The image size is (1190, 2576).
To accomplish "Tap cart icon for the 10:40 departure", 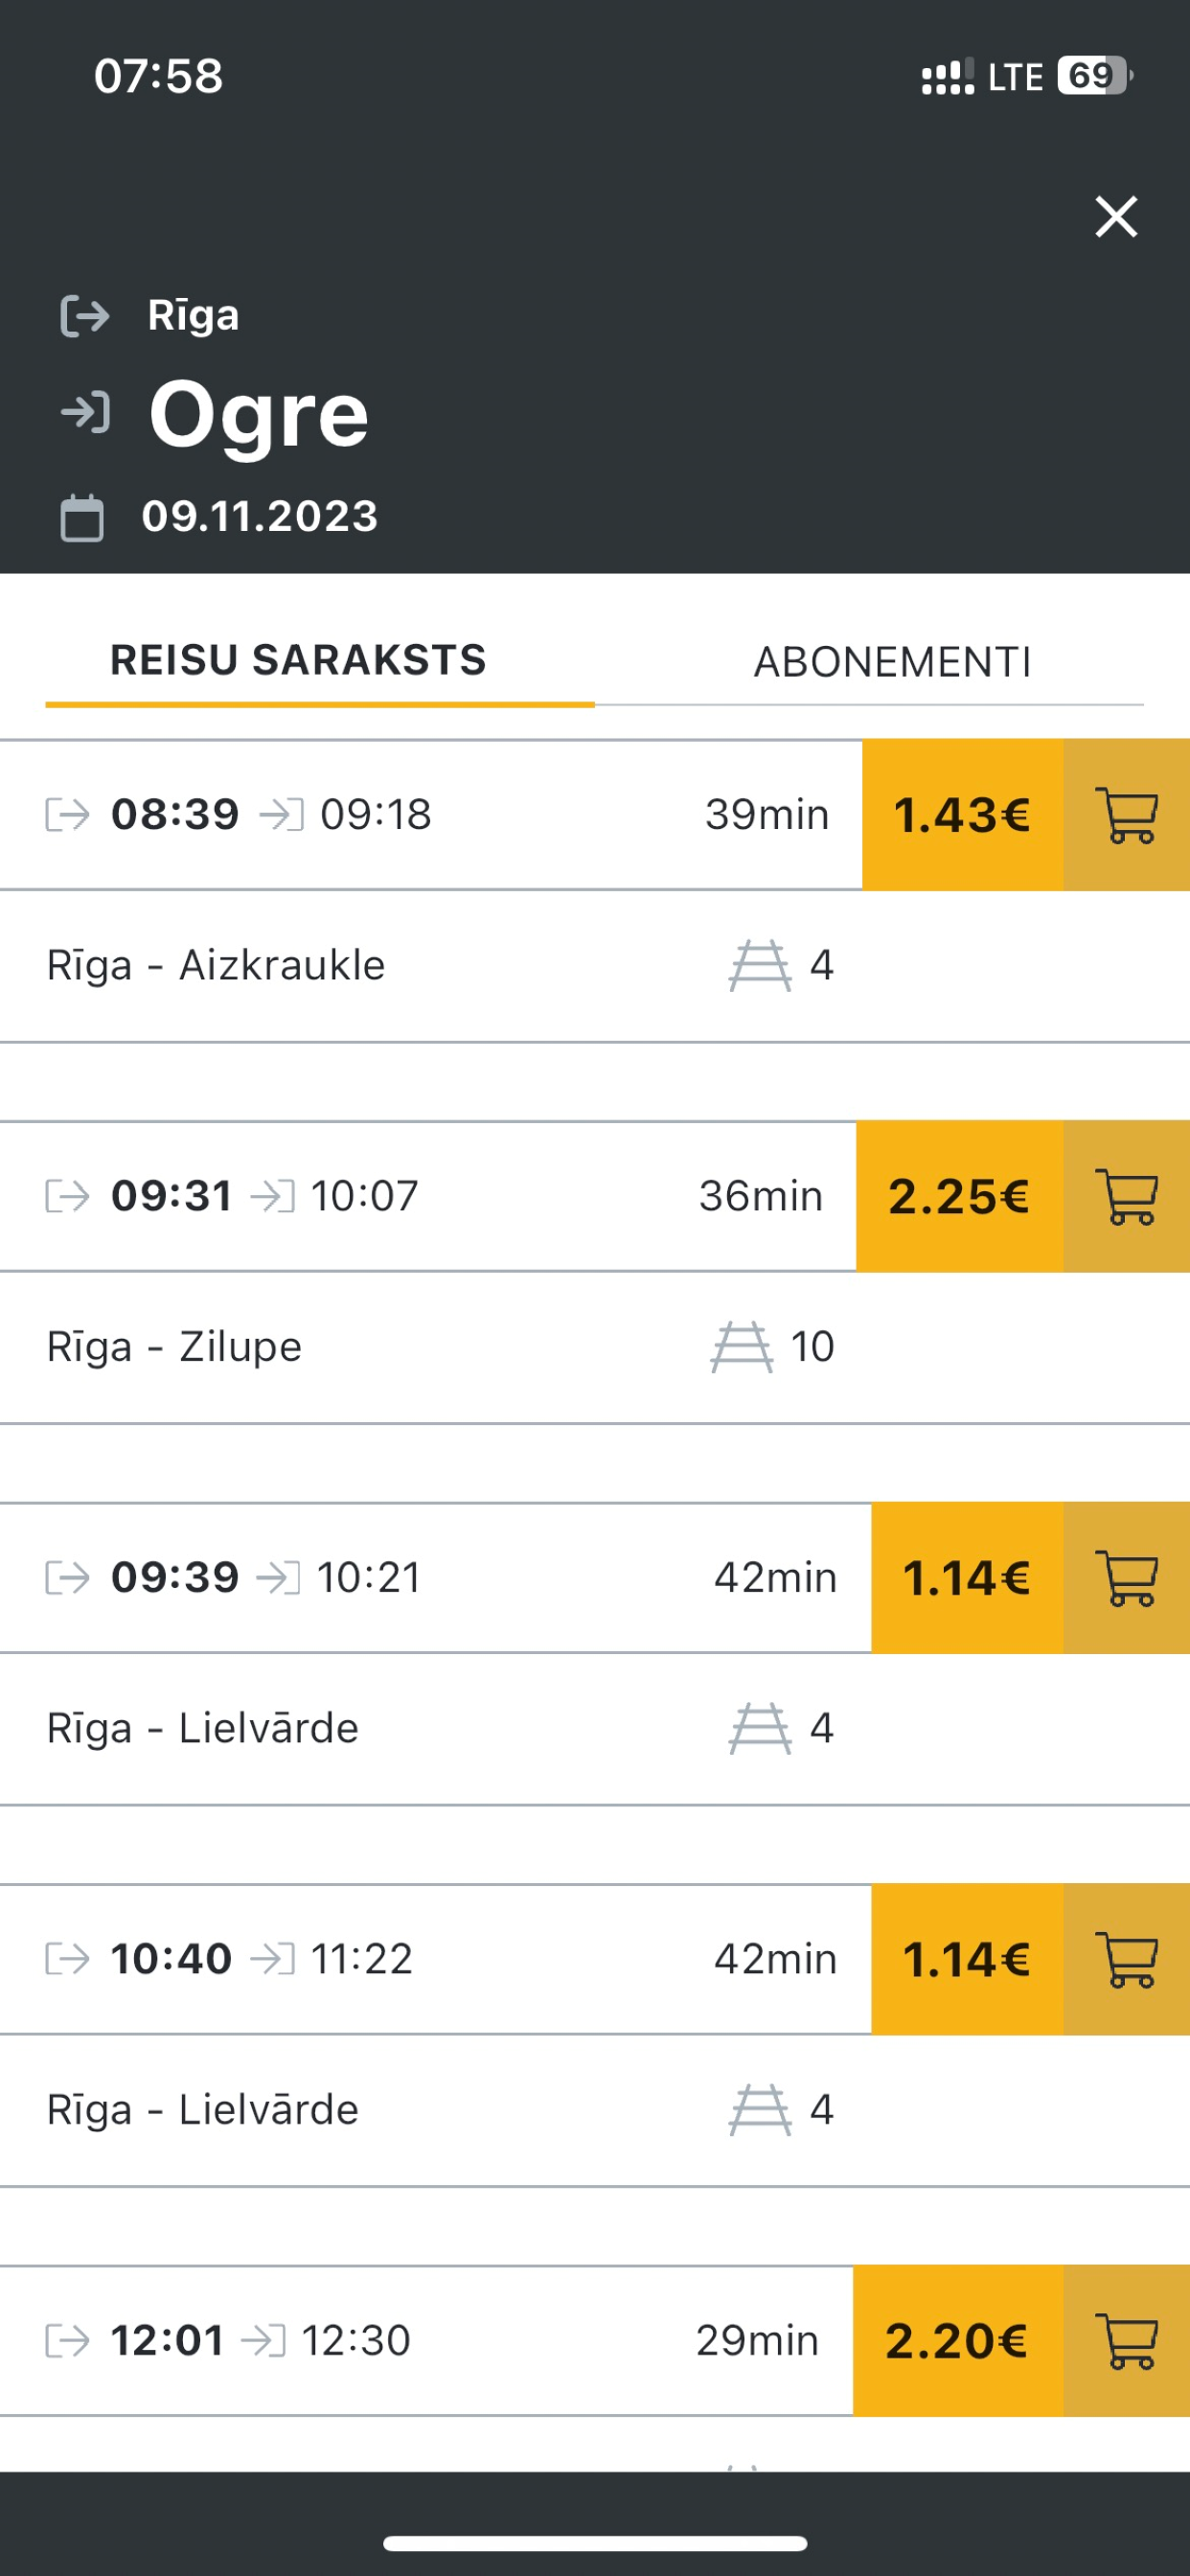I will point(1126,1959).
